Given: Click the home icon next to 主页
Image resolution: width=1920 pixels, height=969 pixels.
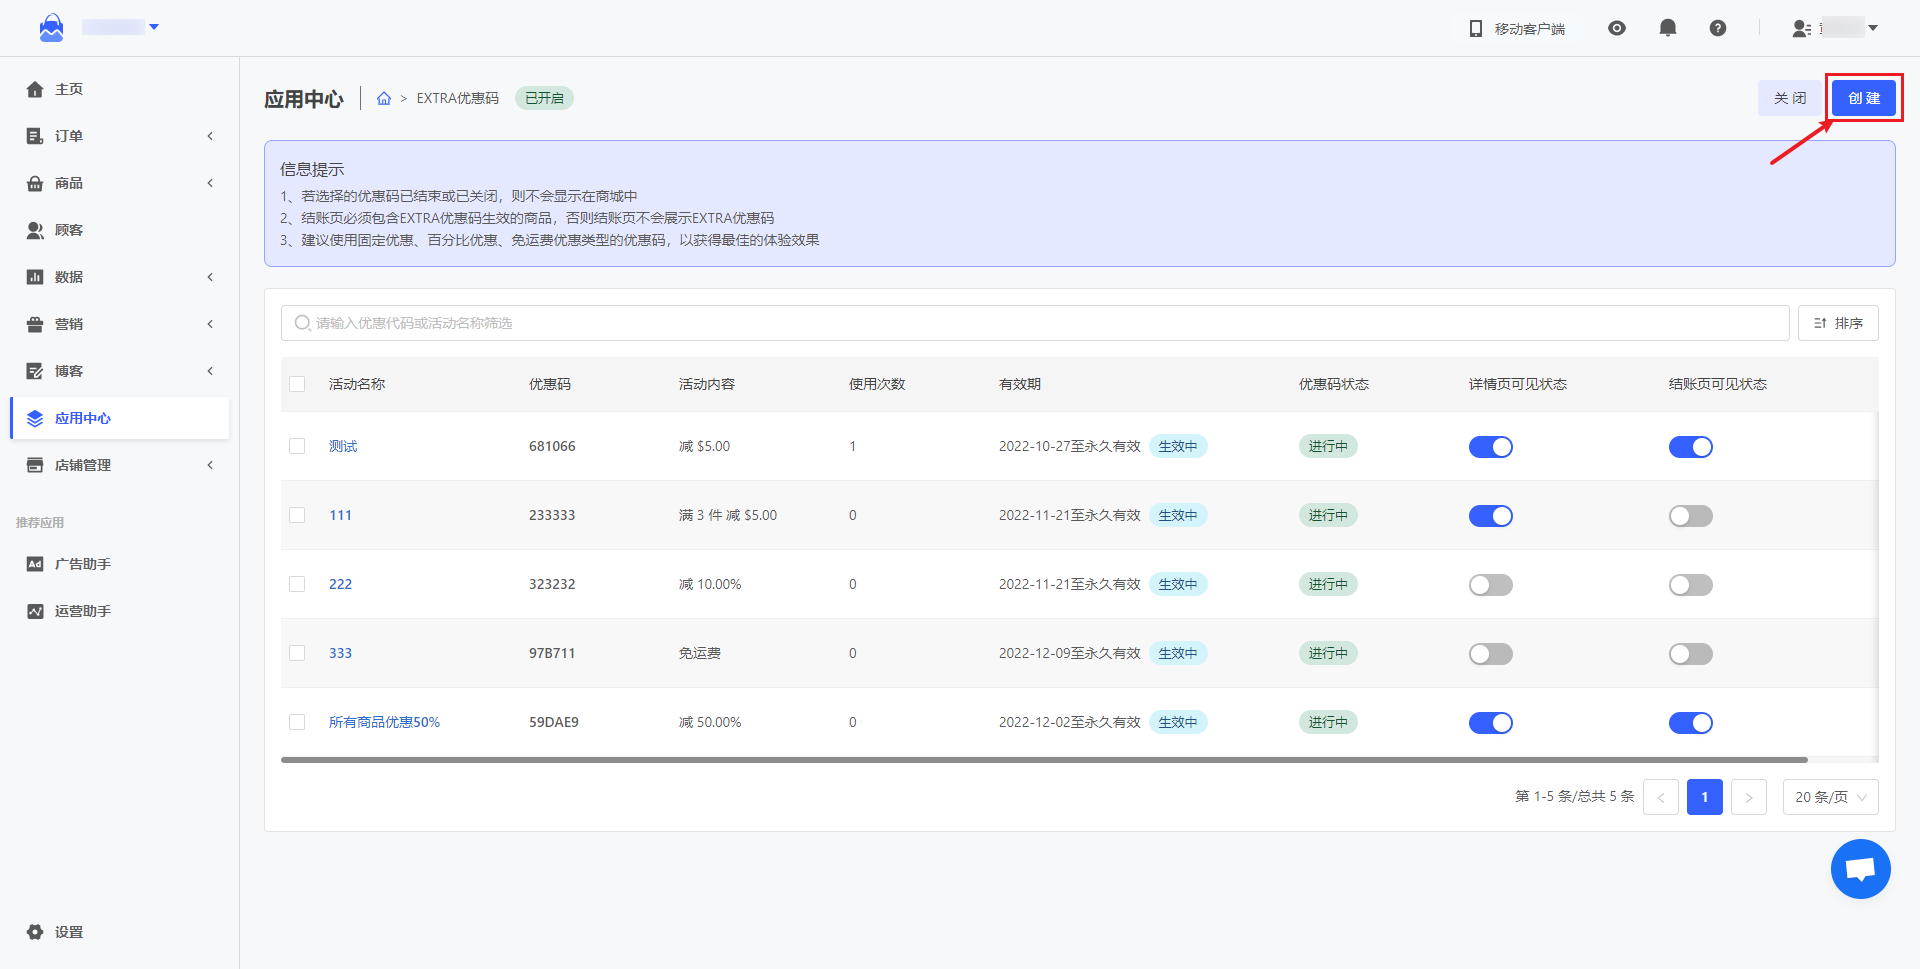Looking at the screenshot, I should coord(35,89).
